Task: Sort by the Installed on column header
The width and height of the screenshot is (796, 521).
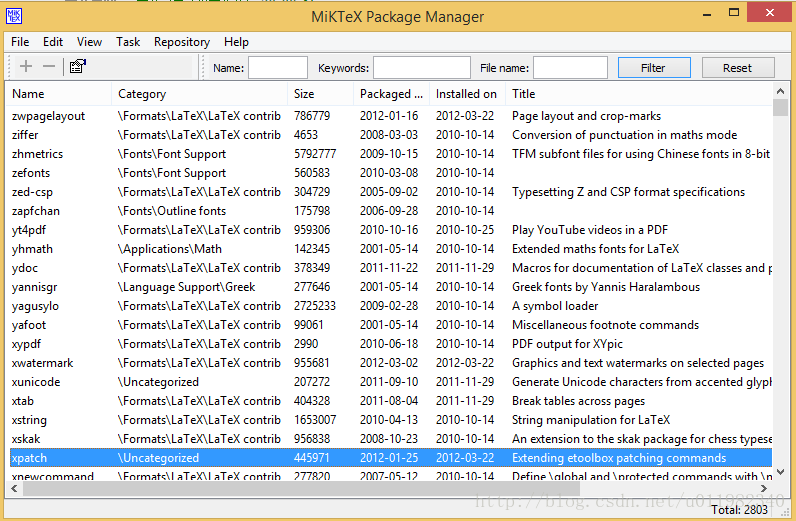Action: [x=467, y=94]
